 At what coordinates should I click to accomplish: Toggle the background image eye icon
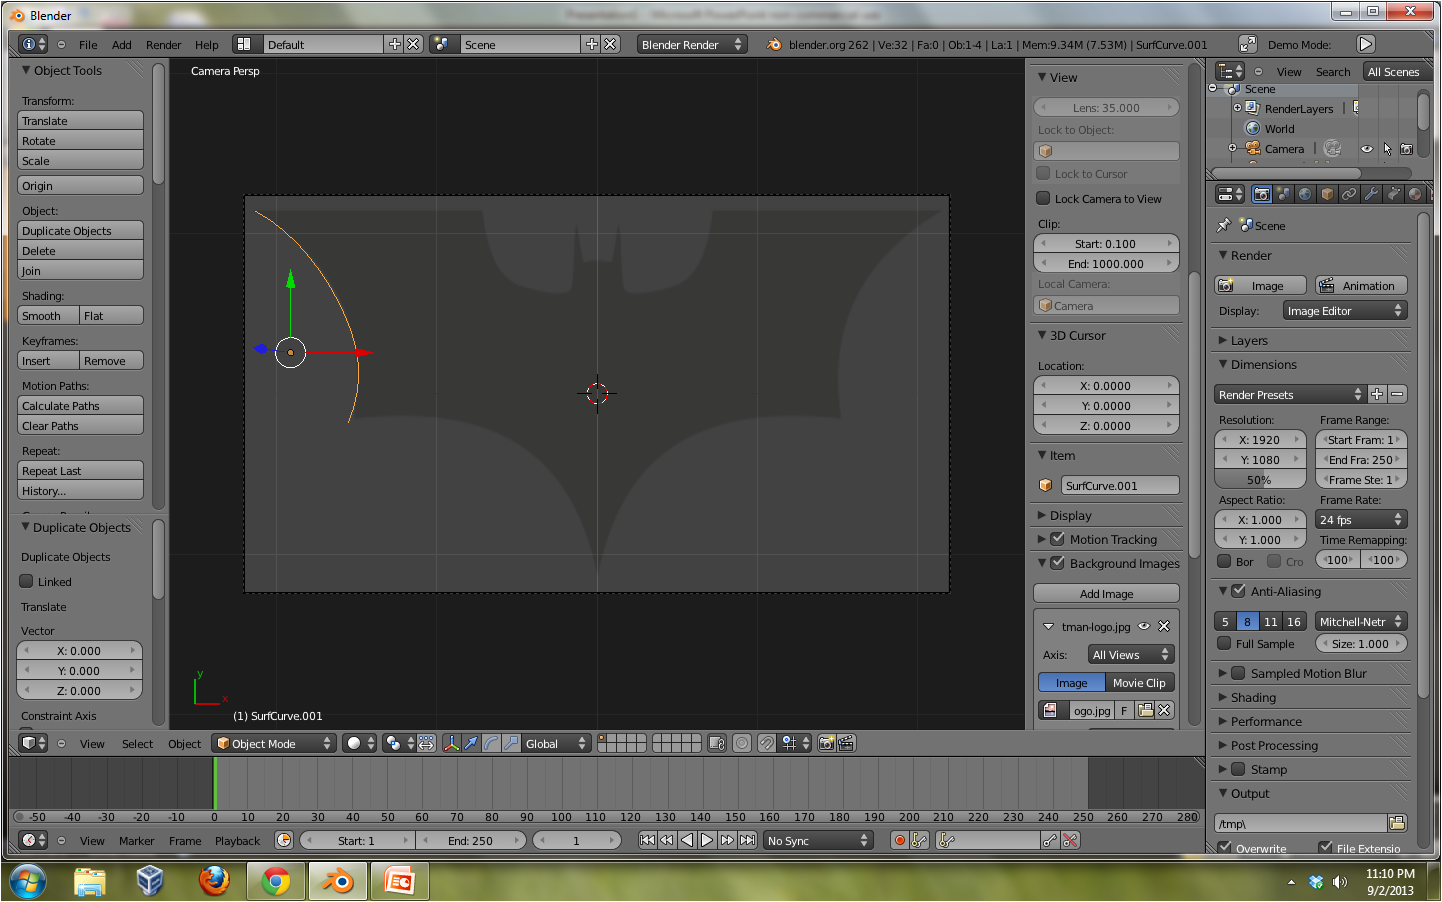pos(1144,626)
